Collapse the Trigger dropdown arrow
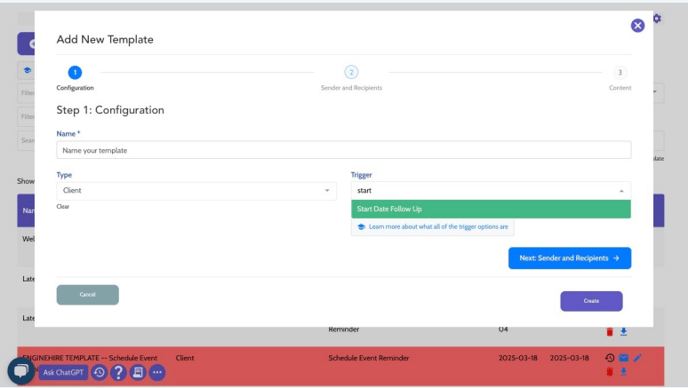The height and width of the screenshot is (388, 688). coord(621,191)
